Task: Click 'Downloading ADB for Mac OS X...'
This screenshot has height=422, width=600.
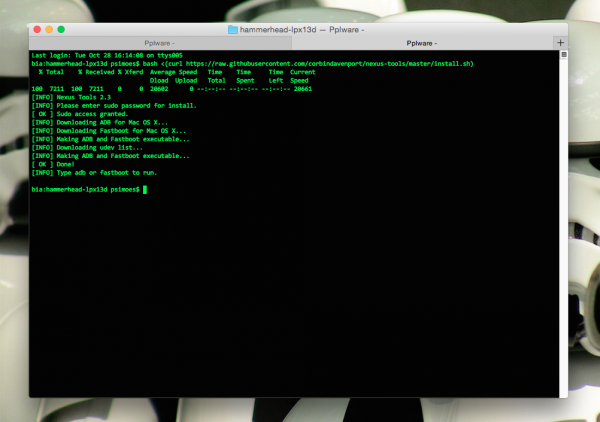Action: tap(112, 123)
